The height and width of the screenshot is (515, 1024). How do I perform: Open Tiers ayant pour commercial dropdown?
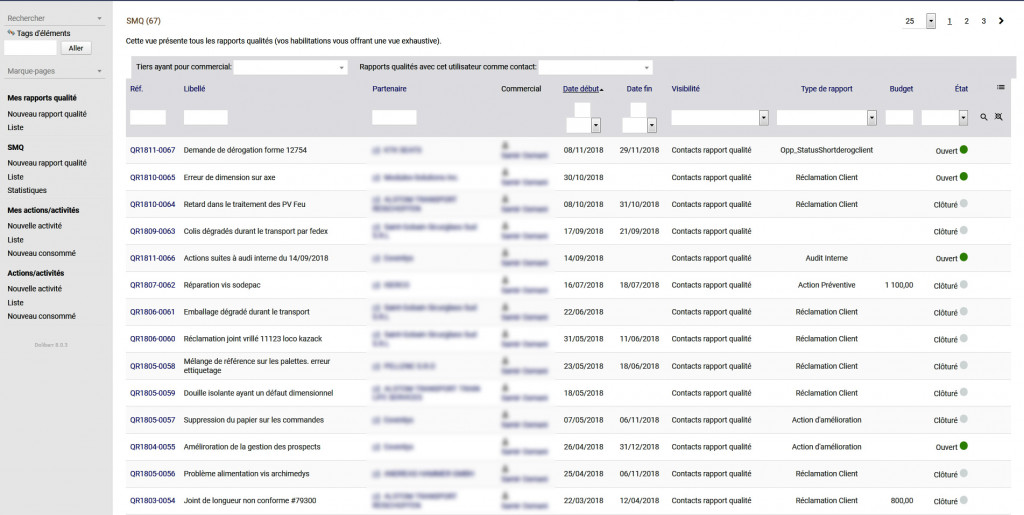[342, 68]
